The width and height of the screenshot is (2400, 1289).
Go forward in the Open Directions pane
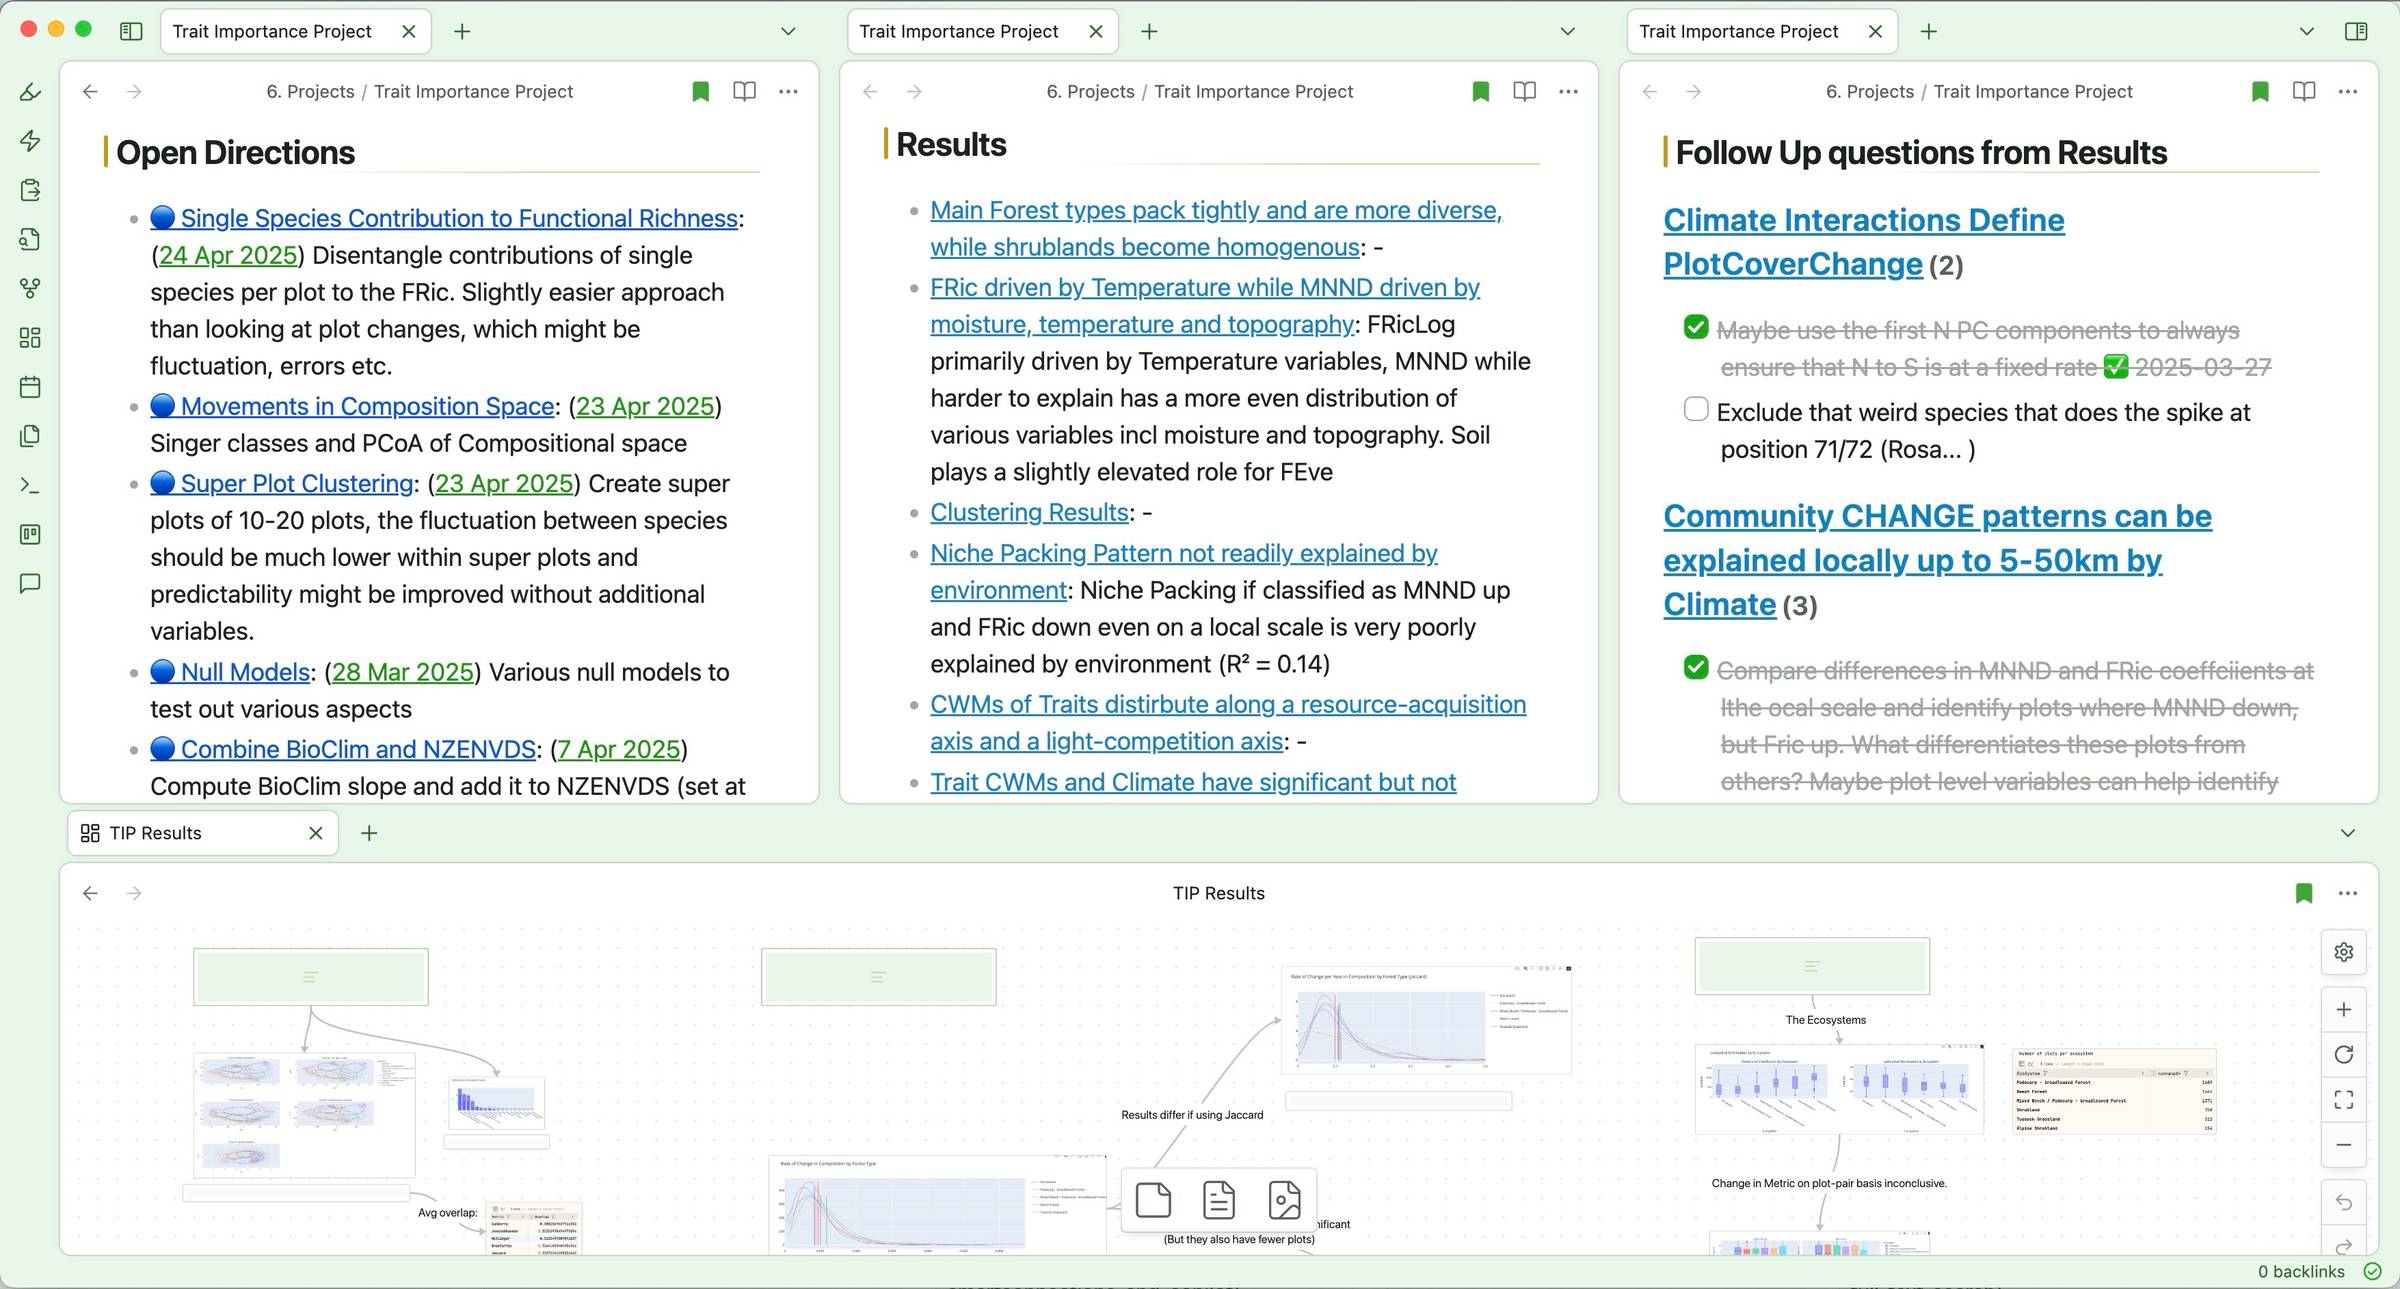pos(134,91)
